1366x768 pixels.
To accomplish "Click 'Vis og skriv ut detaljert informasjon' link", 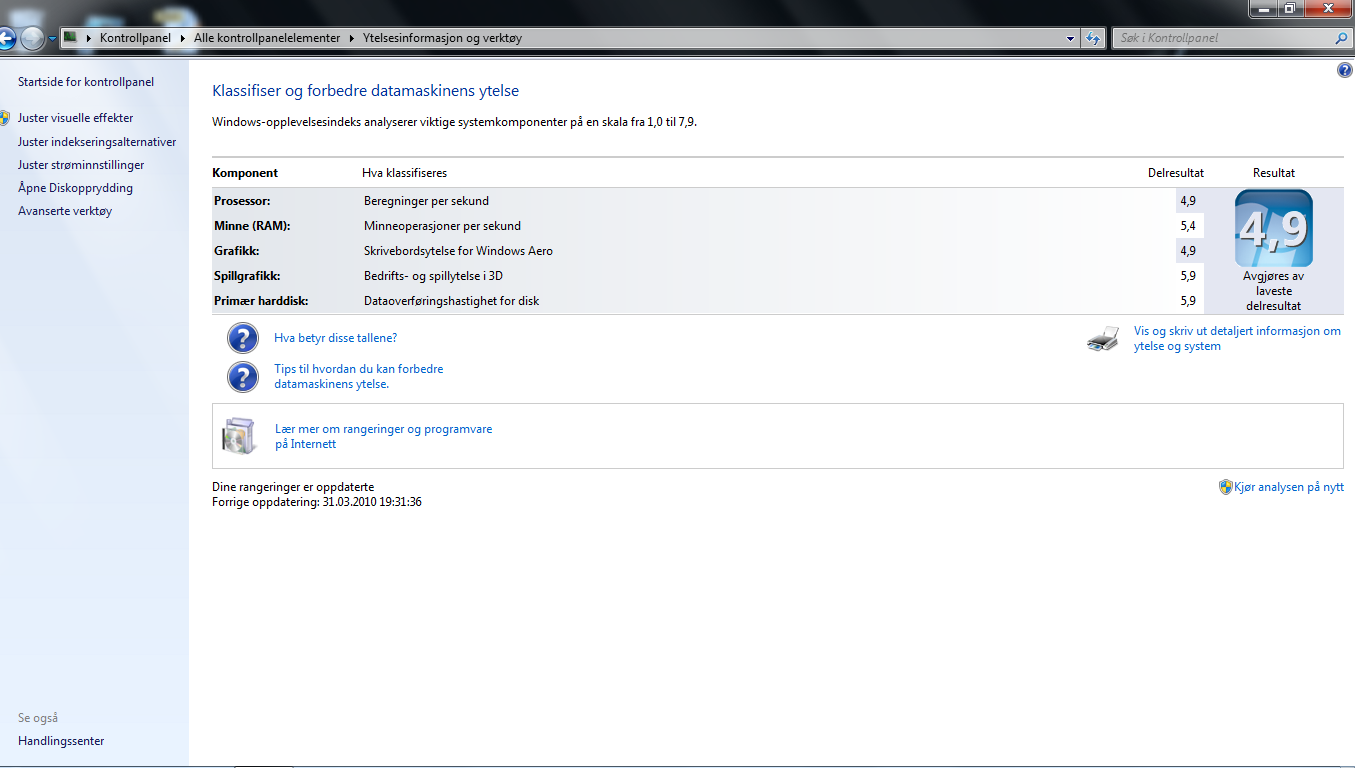I will 1237,338.
